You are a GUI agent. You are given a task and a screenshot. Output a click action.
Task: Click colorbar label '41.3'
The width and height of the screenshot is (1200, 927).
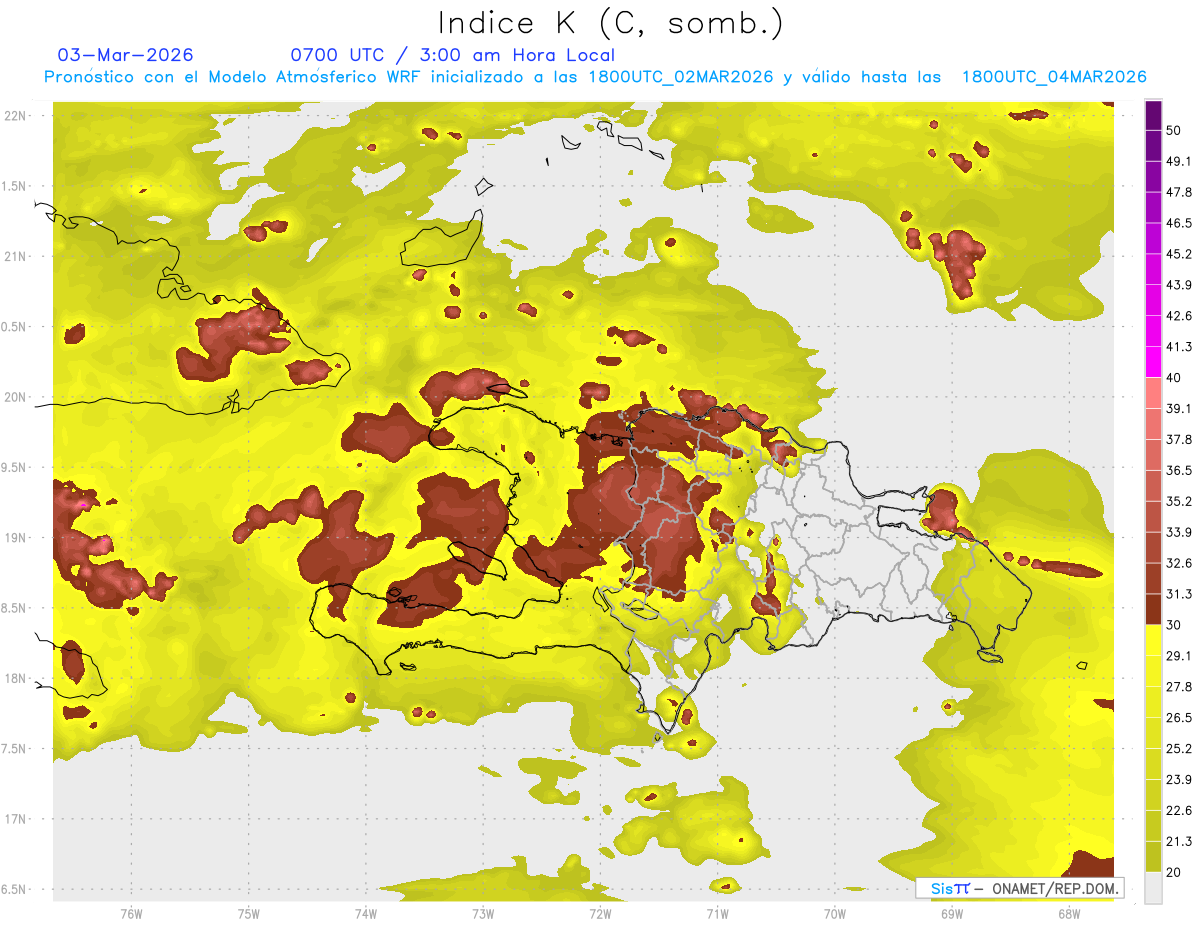point(1179,347)
